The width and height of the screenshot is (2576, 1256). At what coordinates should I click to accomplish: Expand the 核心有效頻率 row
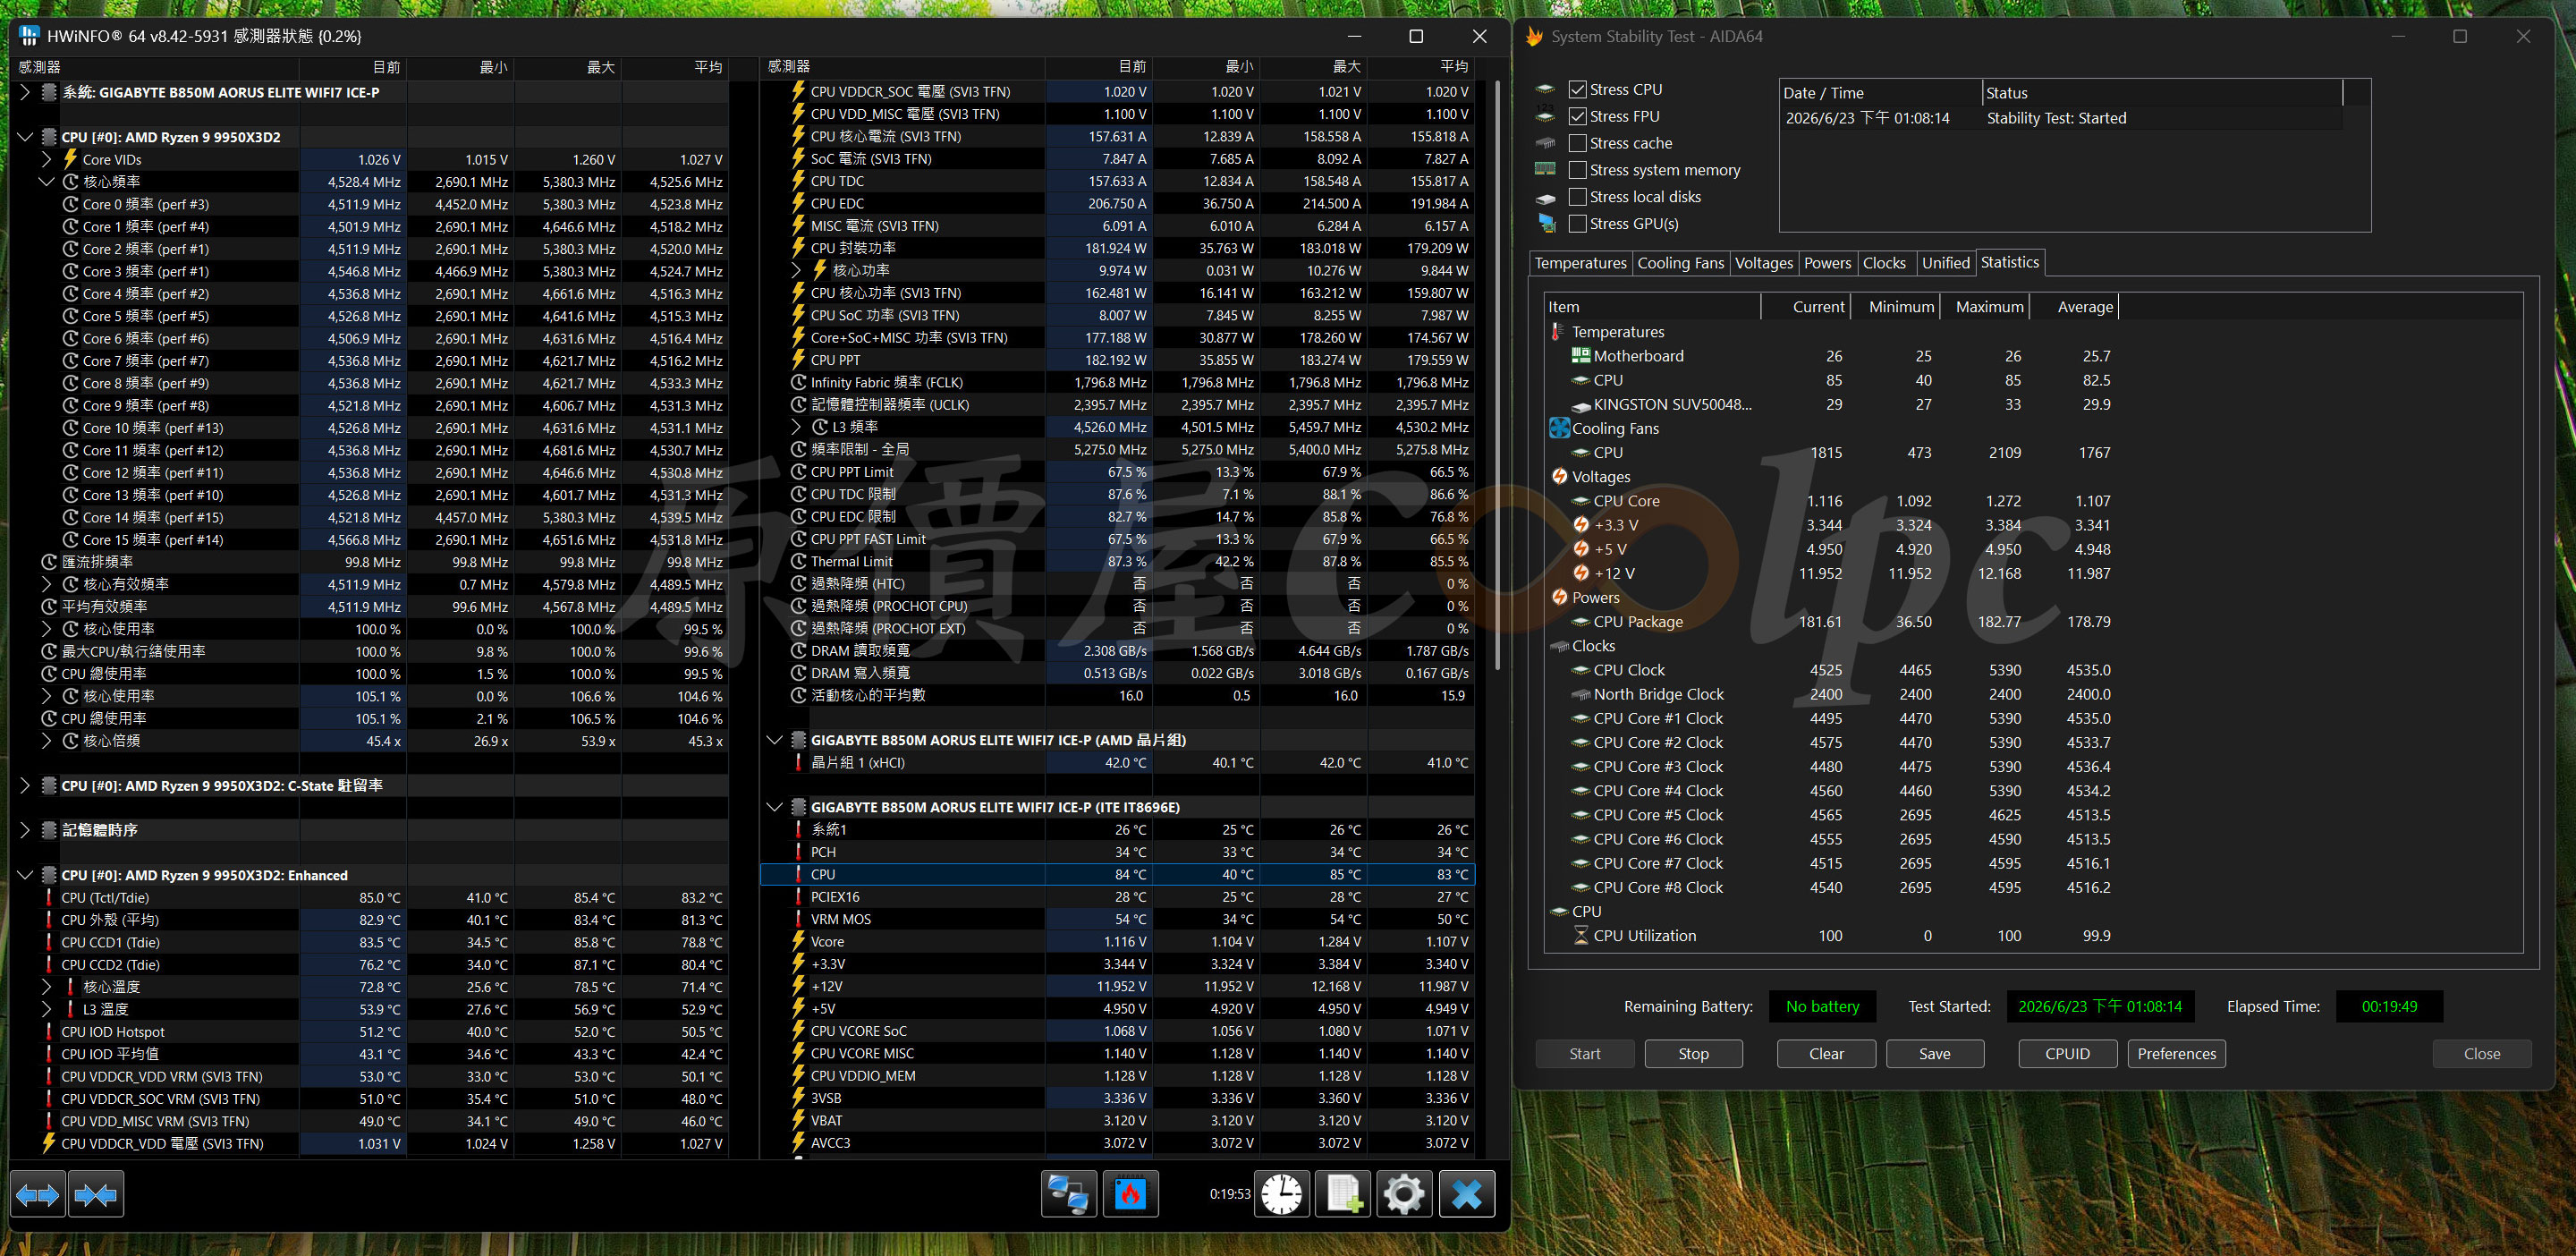pos(47,584)
